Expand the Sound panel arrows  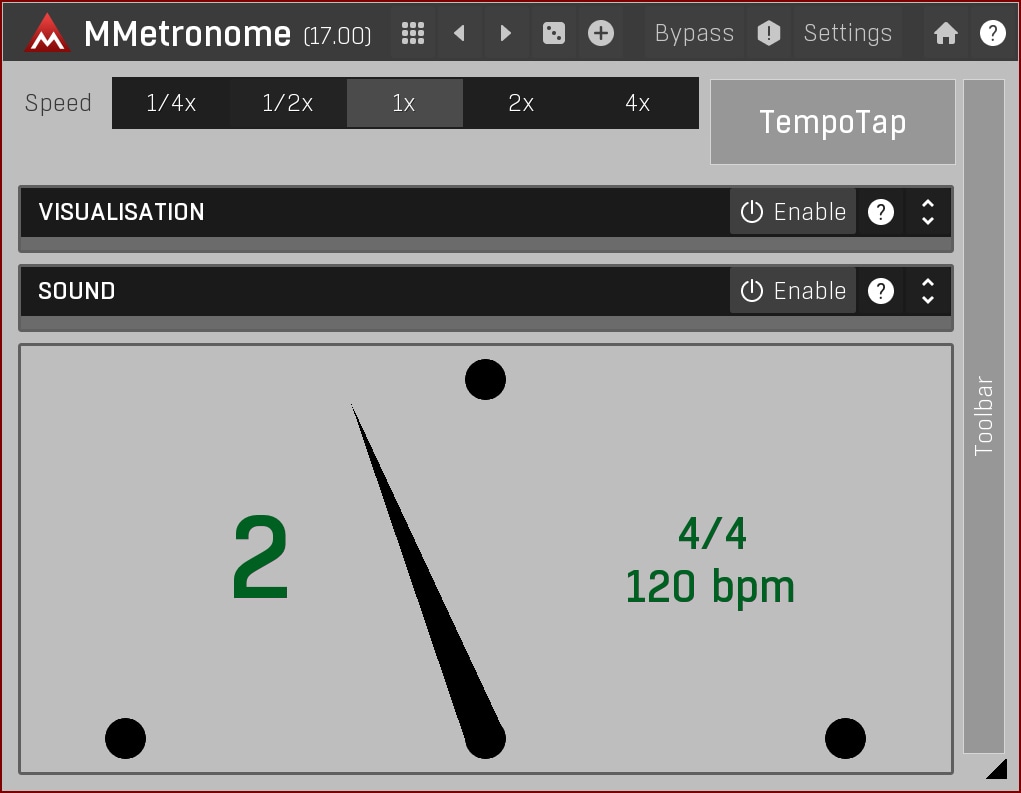pos(928,291)
